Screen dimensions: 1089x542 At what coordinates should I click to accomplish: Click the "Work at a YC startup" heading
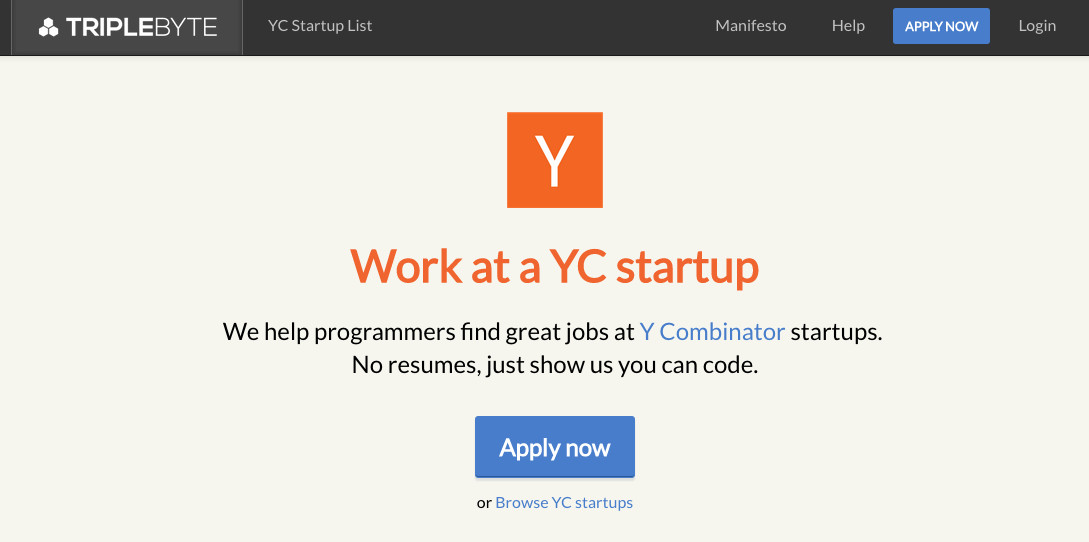coord(555,265)
